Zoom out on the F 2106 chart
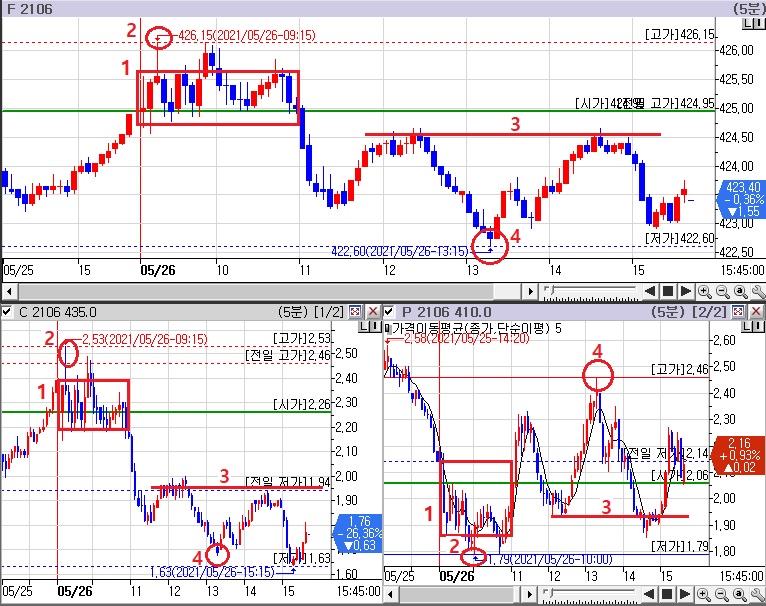 (x=722, y=292)
